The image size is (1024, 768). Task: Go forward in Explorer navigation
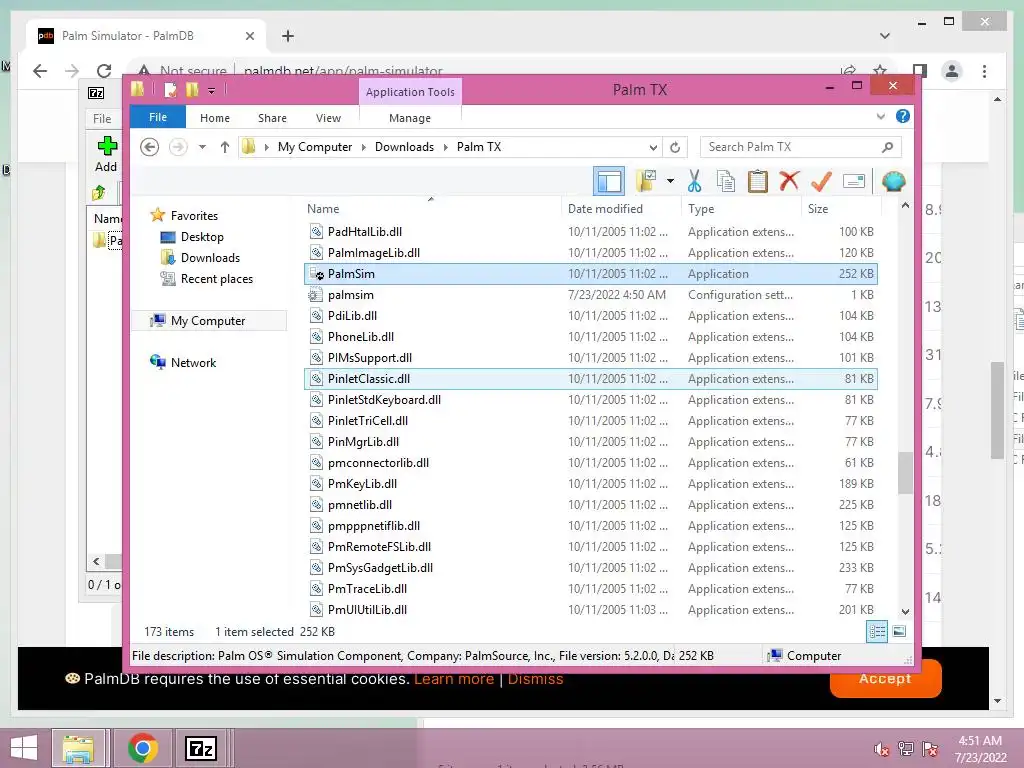[x=178, y=147]
